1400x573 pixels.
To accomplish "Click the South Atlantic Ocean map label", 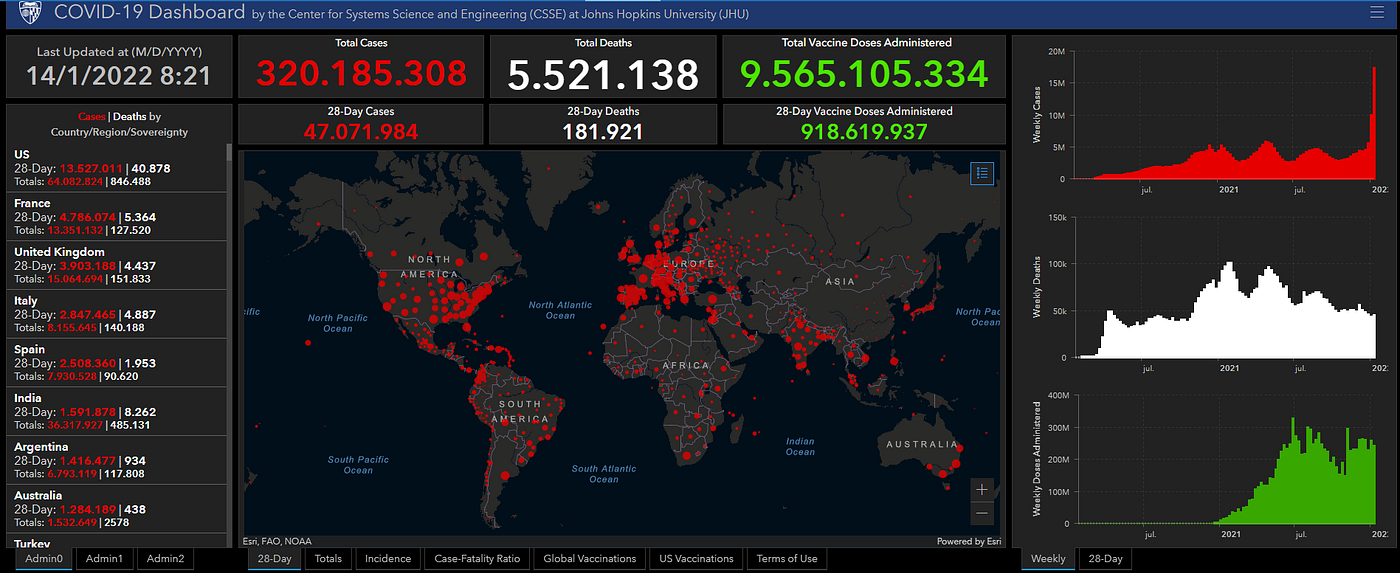I will point(604,474).
